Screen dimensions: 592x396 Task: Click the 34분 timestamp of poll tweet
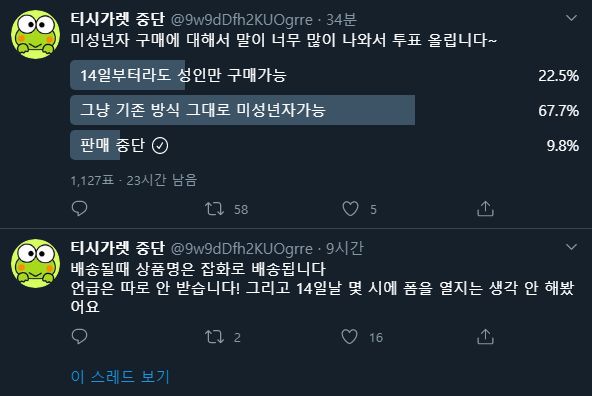click(341, 20)
